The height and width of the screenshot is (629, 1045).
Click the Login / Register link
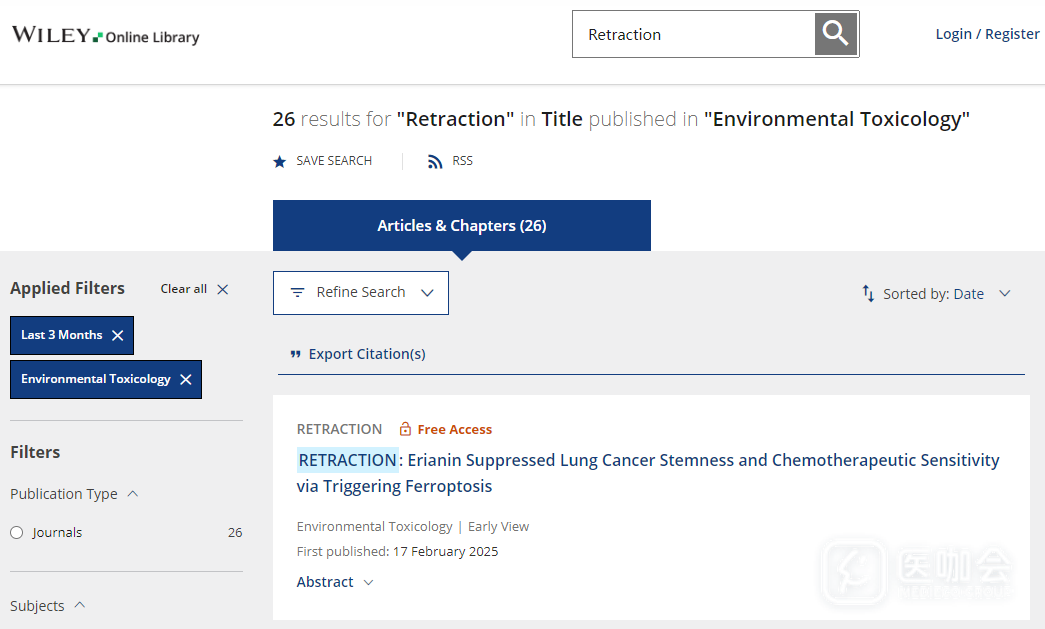click(987, 34)
